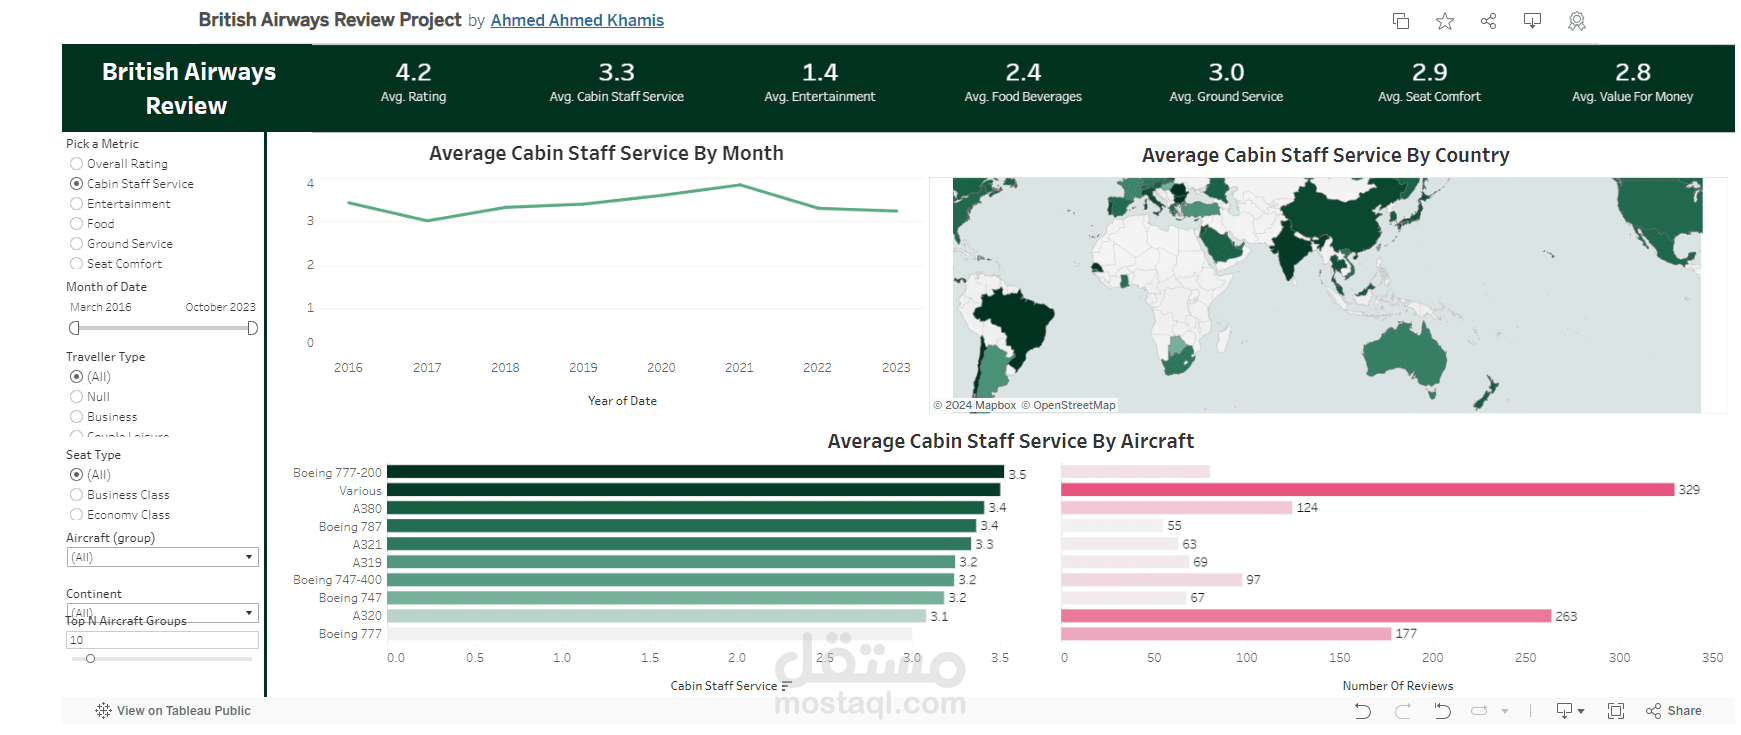
Task: Click the Boeing 777-200 green bar
Action: 695,472
